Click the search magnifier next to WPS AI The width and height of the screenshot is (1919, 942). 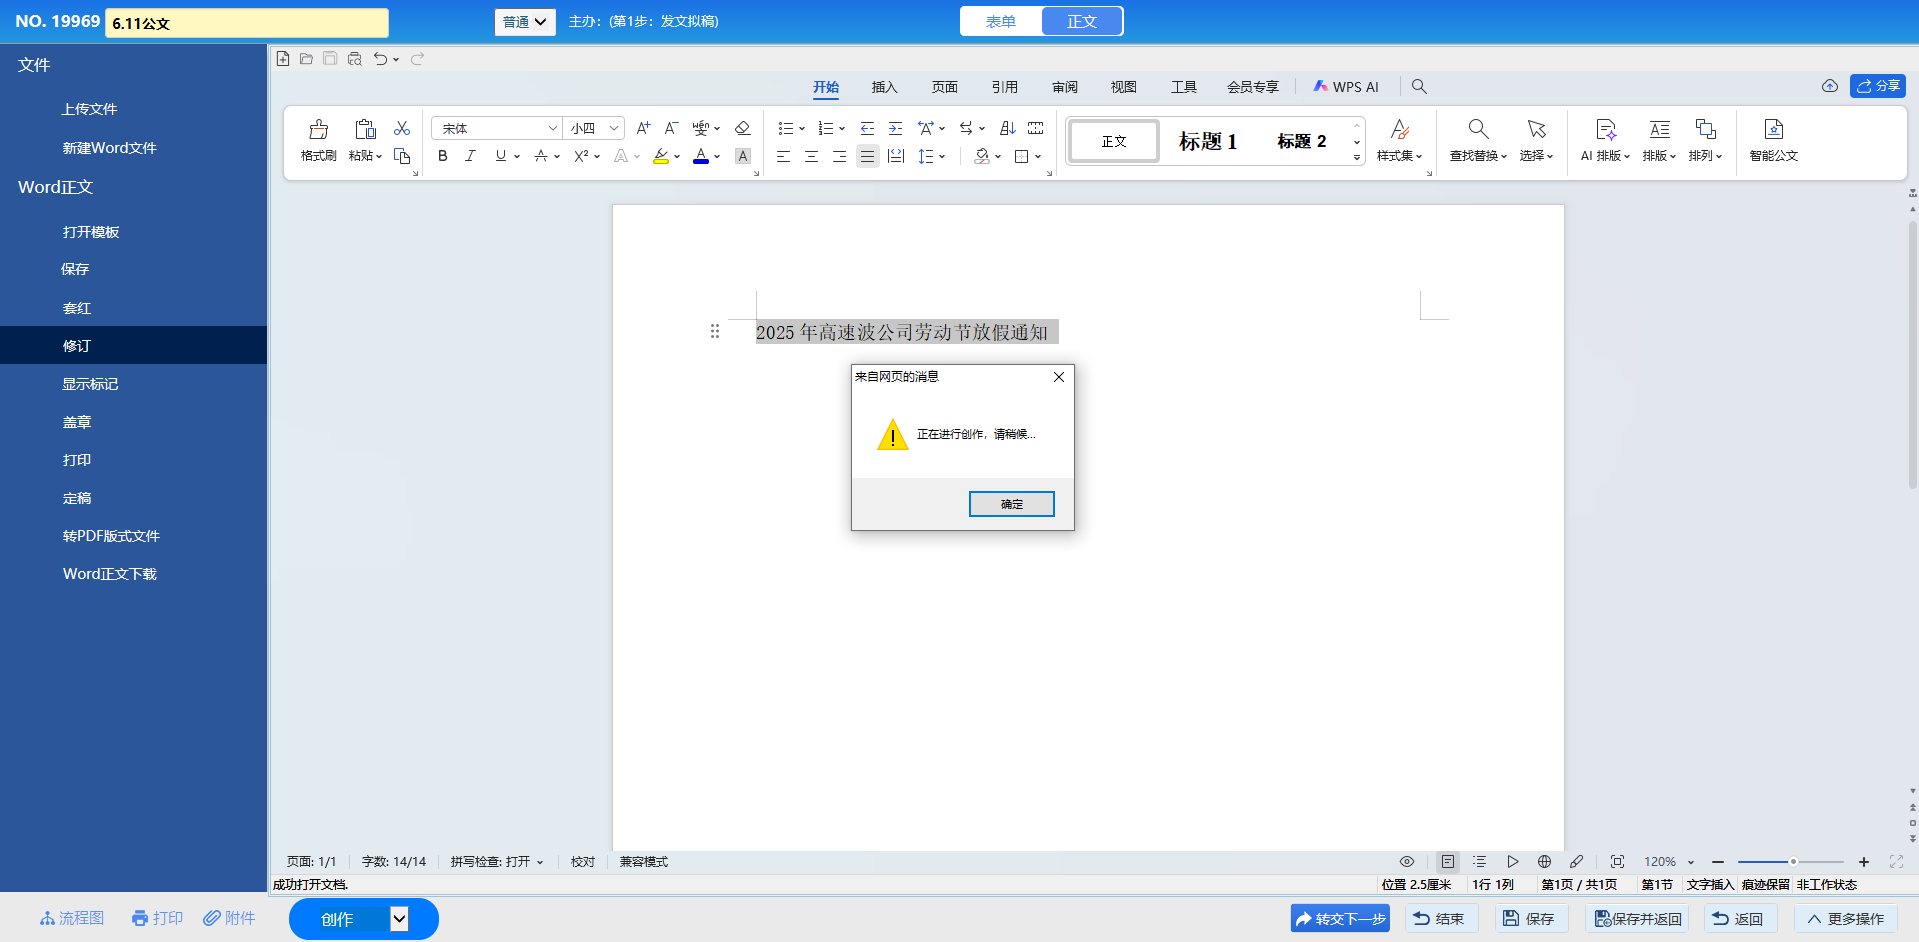(1419, 87)
